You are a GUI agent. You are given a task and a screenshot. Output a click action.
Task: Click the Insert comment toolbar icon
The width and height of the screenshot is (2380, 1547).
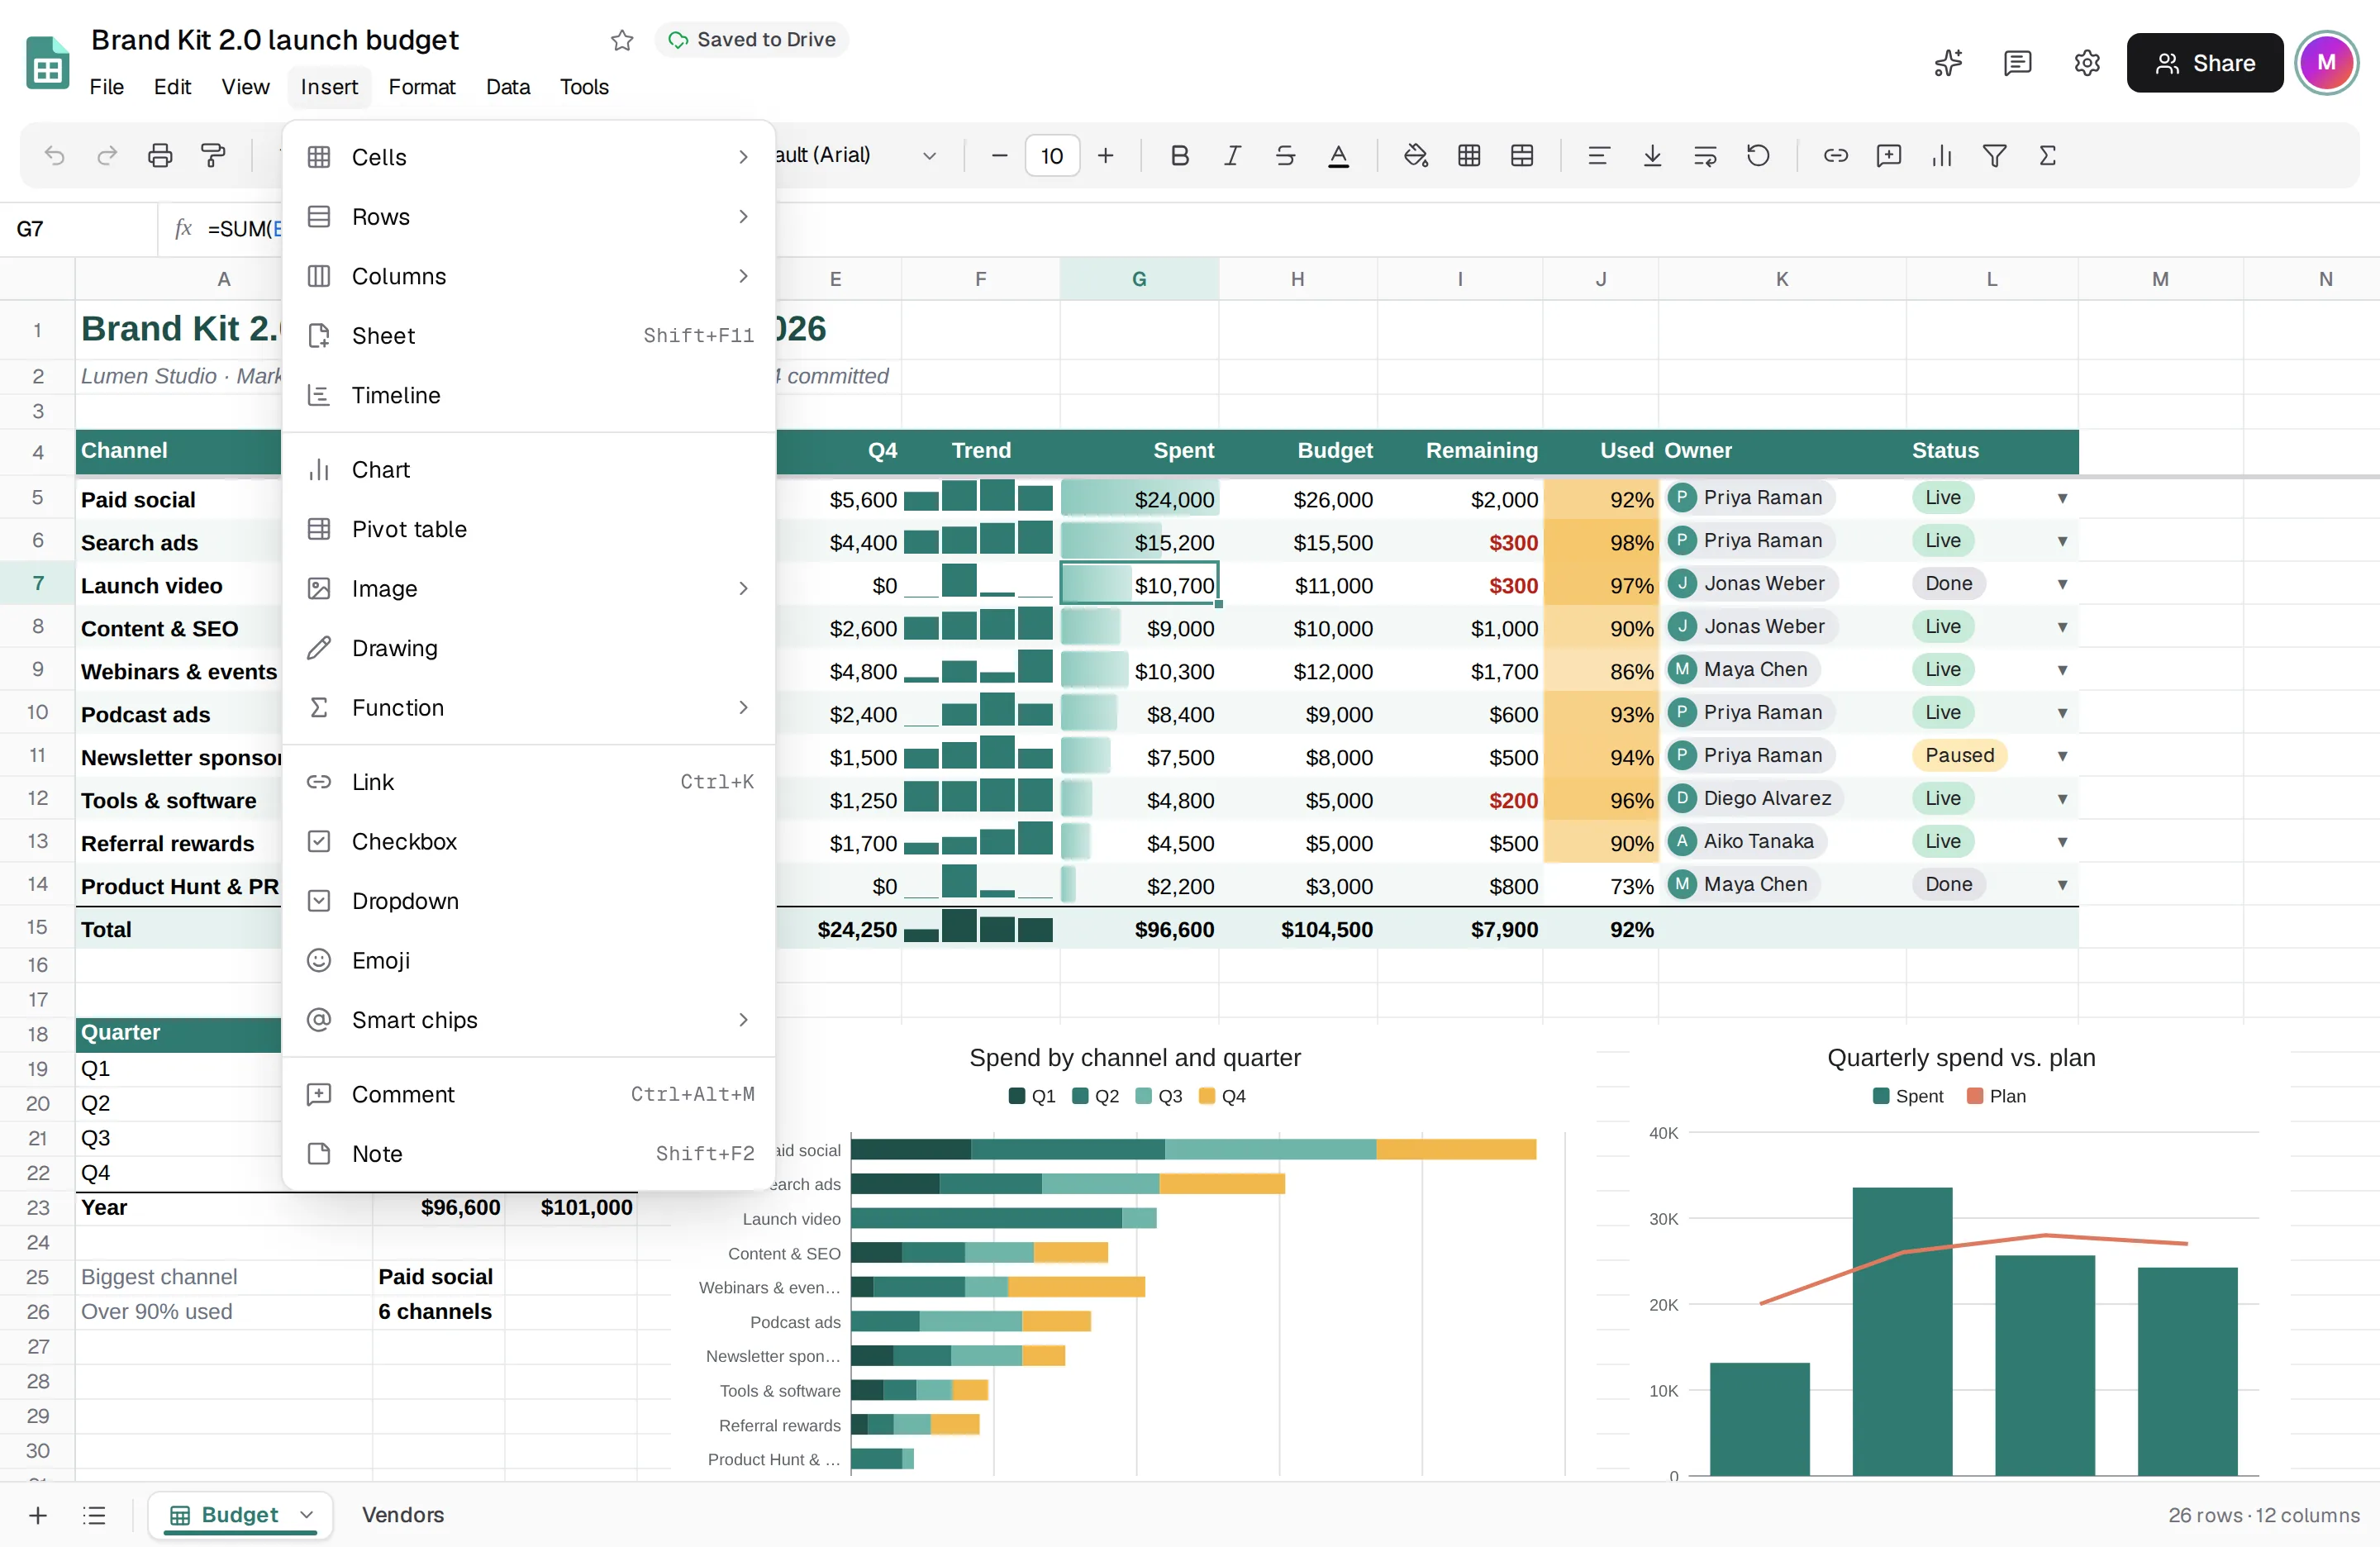coord(1889,156)
